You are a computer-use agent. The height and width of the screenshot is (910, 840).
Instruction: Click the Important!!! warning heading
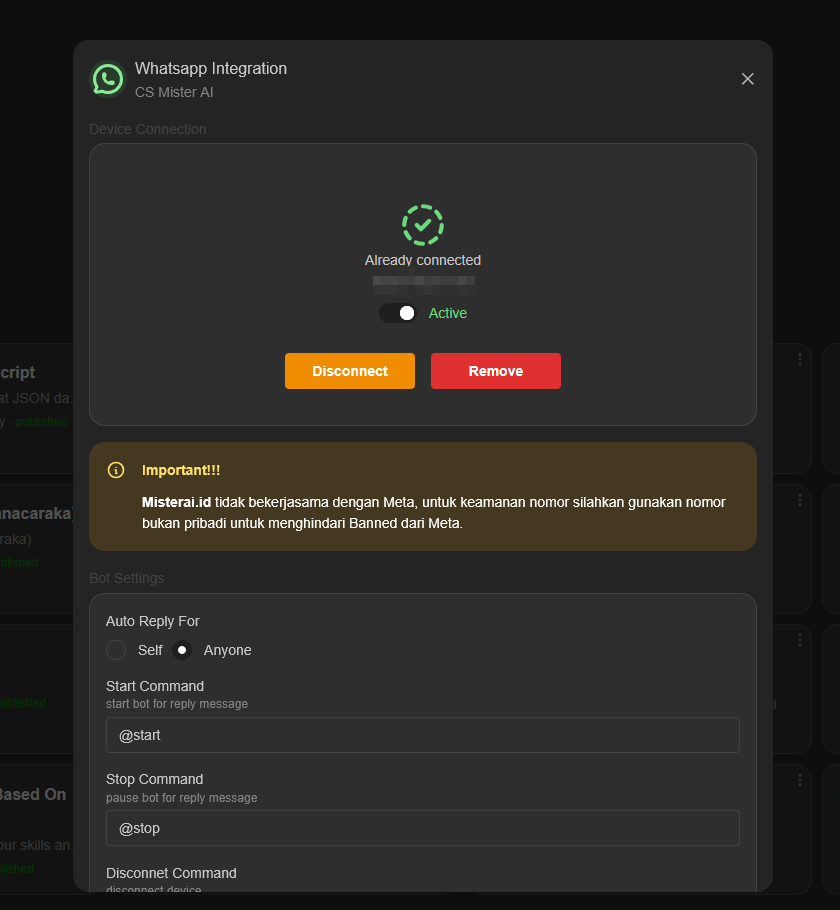181,470
